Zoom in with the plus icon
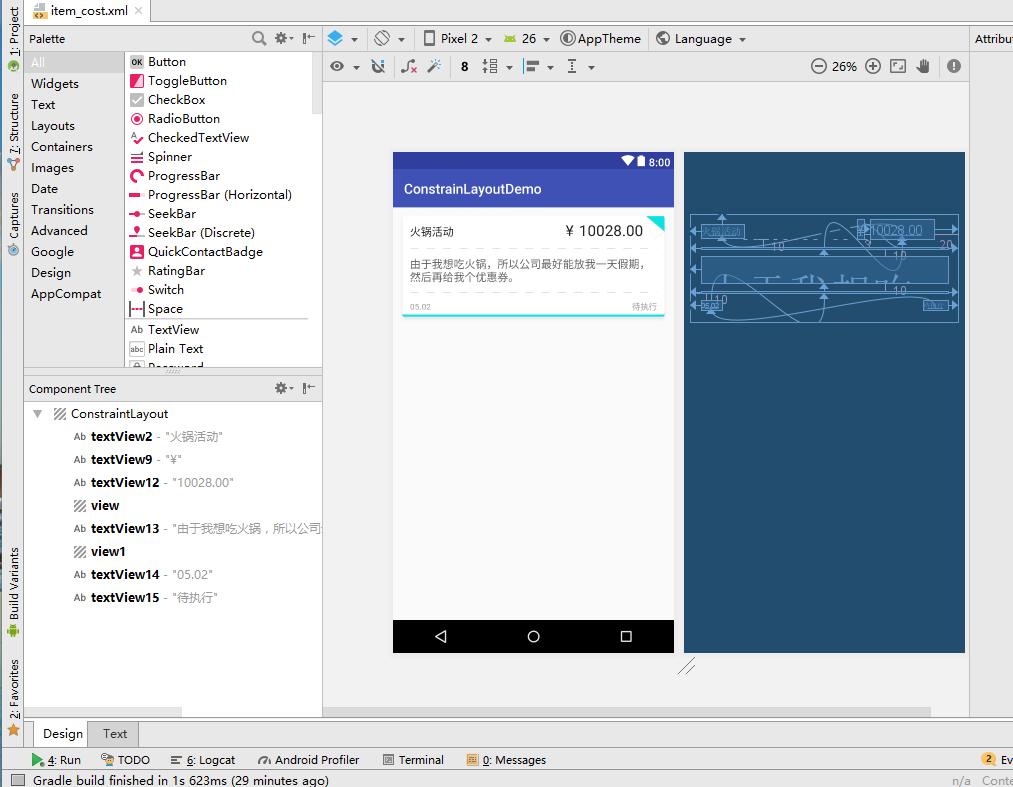The height and width of the screenshot is (787, 1013). 873,66
